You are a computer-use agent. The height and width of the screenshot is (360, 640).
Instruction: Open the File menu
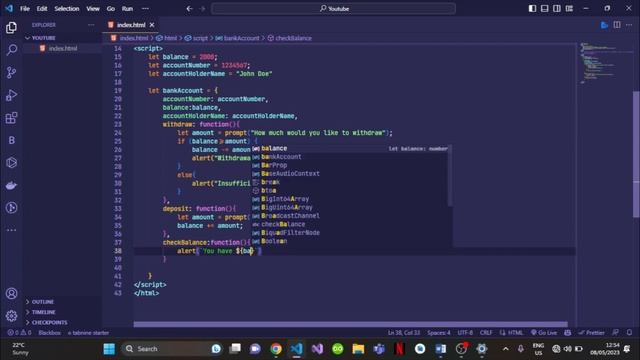coord(25,8)
